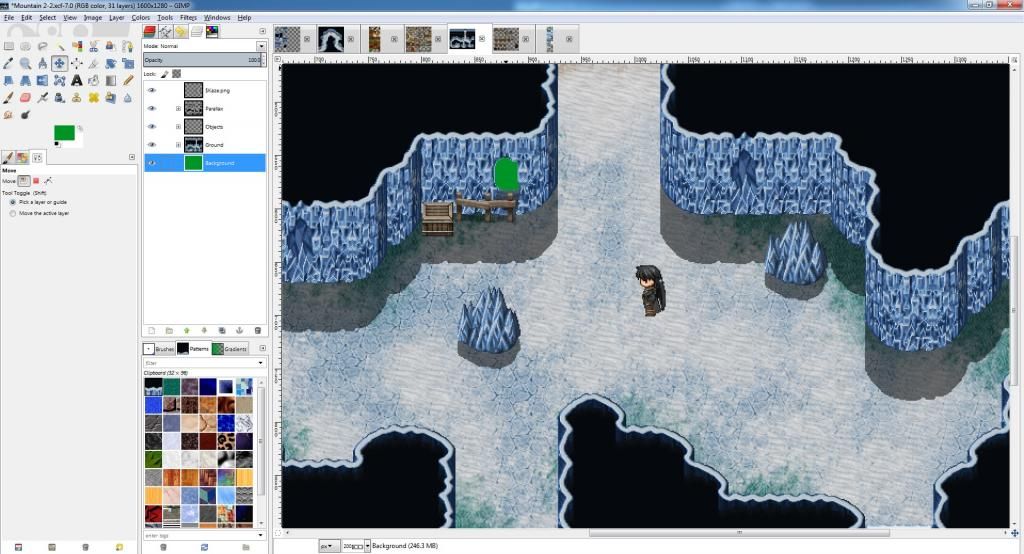Screen dimensions: 1024x554
Task: Open the layer Mode dropdown
Action: (204, 46)
